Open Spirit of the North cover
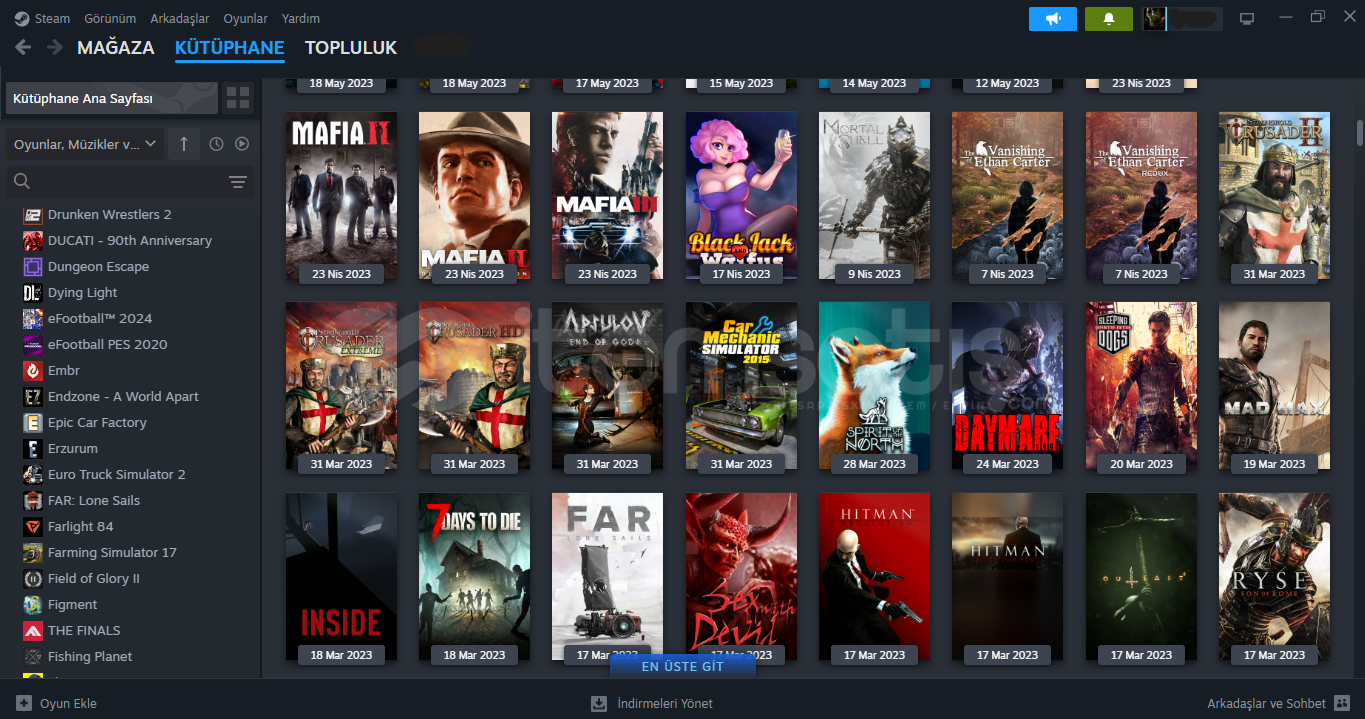 click(x=874, y=386)
